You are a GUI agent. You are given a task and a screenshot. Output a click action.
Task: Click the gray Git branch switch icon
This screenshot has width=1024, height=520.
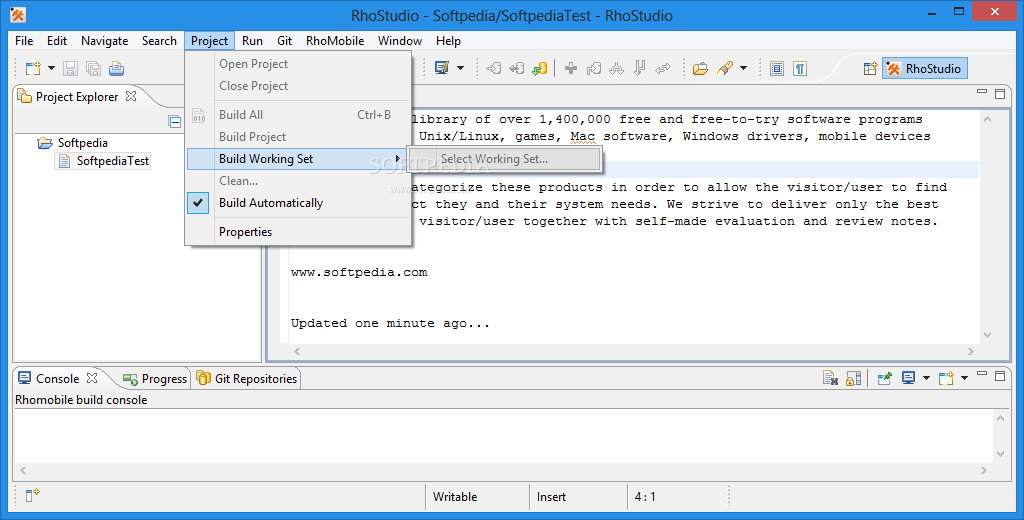(x=594, y=68)
